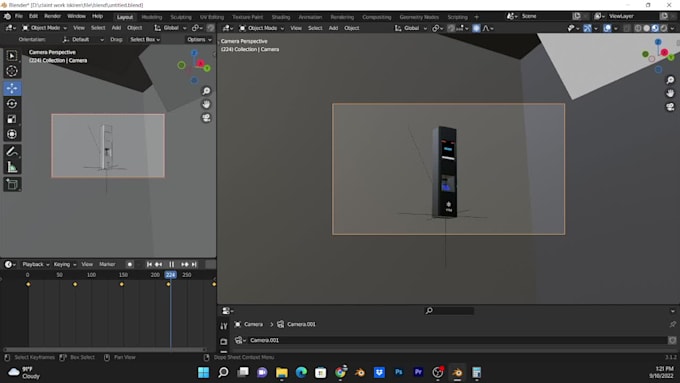Toggle snapping magnet in right viewport

click(451, 28)
